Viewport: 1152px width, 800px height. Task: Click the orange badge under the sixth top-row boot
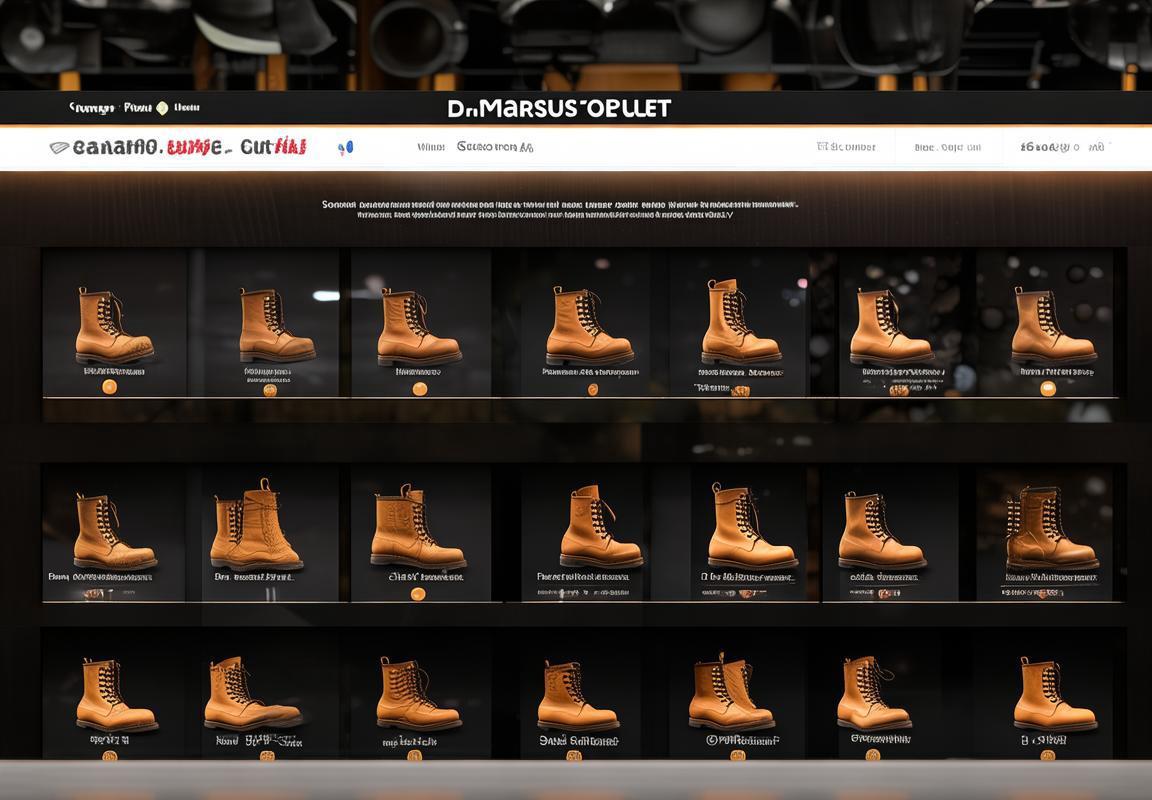[x=899, y=390]
